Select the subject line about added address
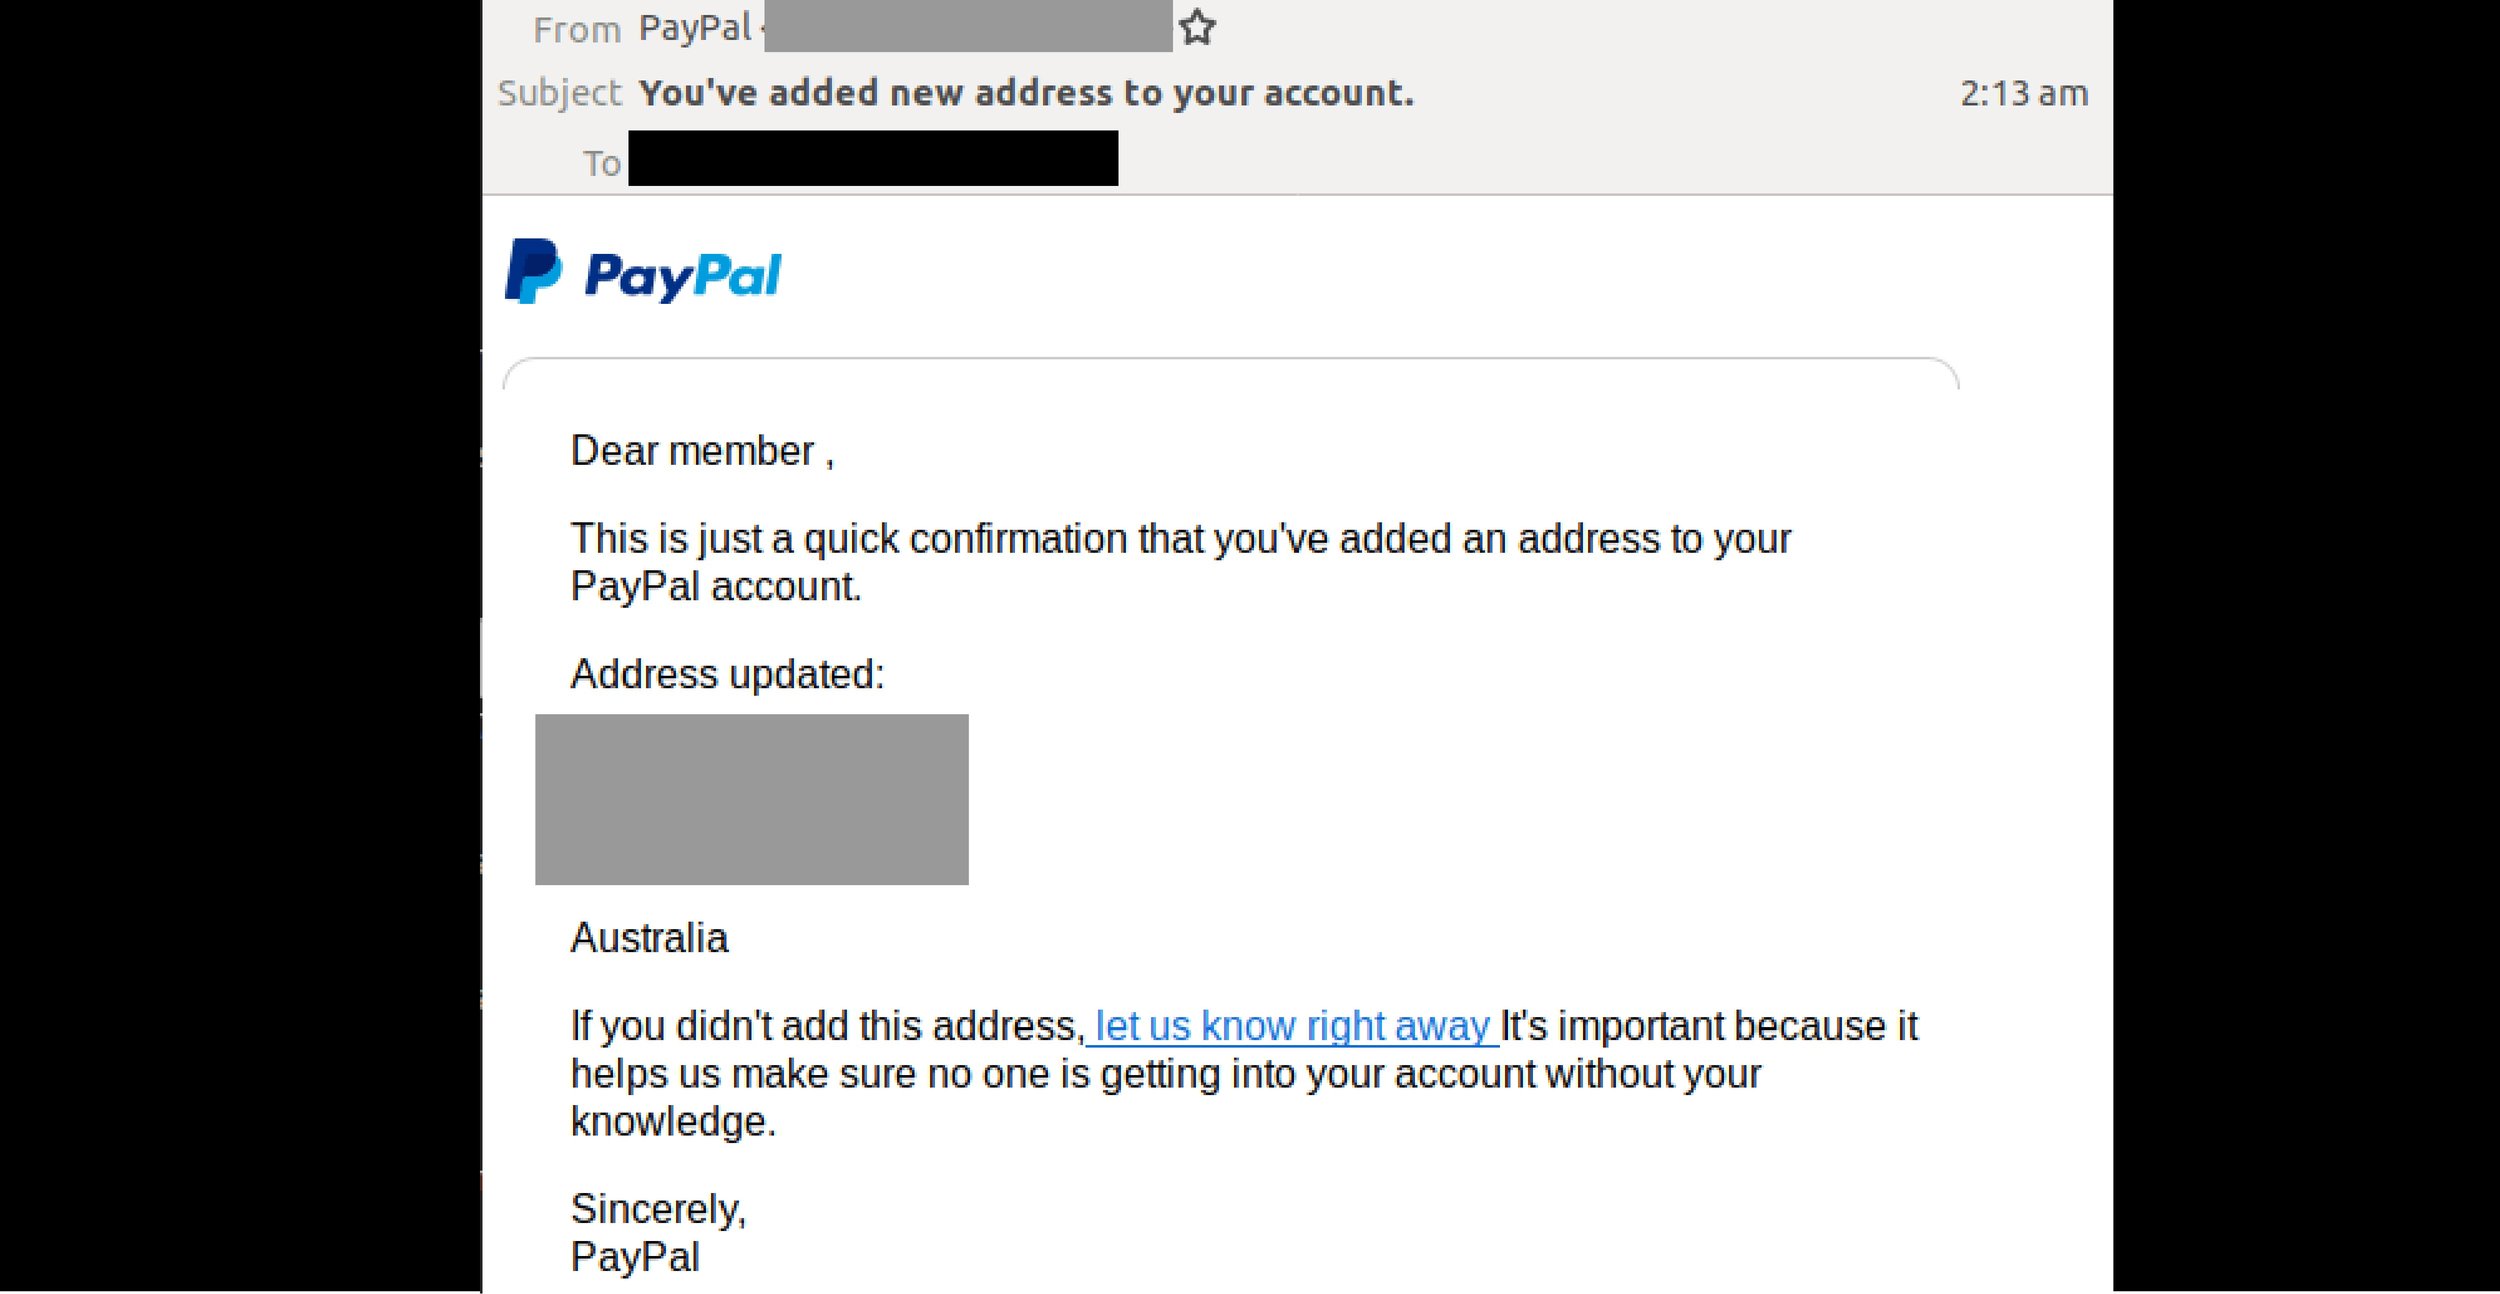The width and height of the screenshot is (2500, 1294). click(1026, 91)
